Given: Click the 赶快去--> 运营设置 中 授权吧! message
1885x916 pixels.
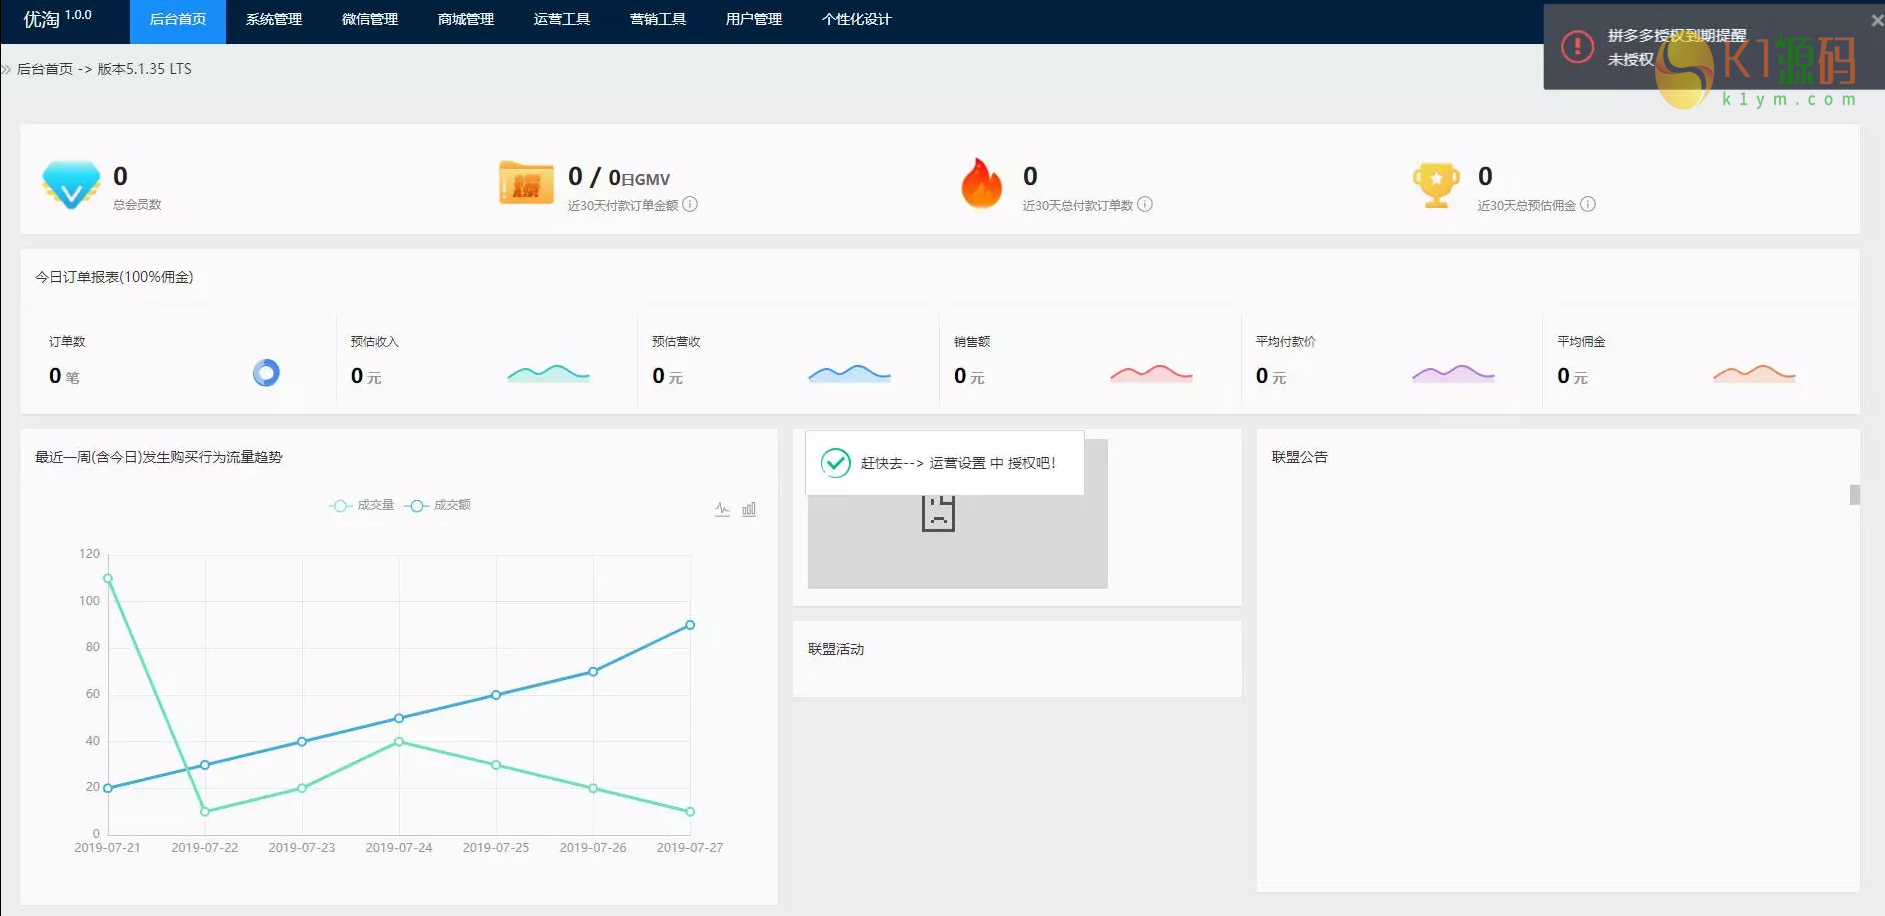Looking at the screenshot, I should [958, 463].
